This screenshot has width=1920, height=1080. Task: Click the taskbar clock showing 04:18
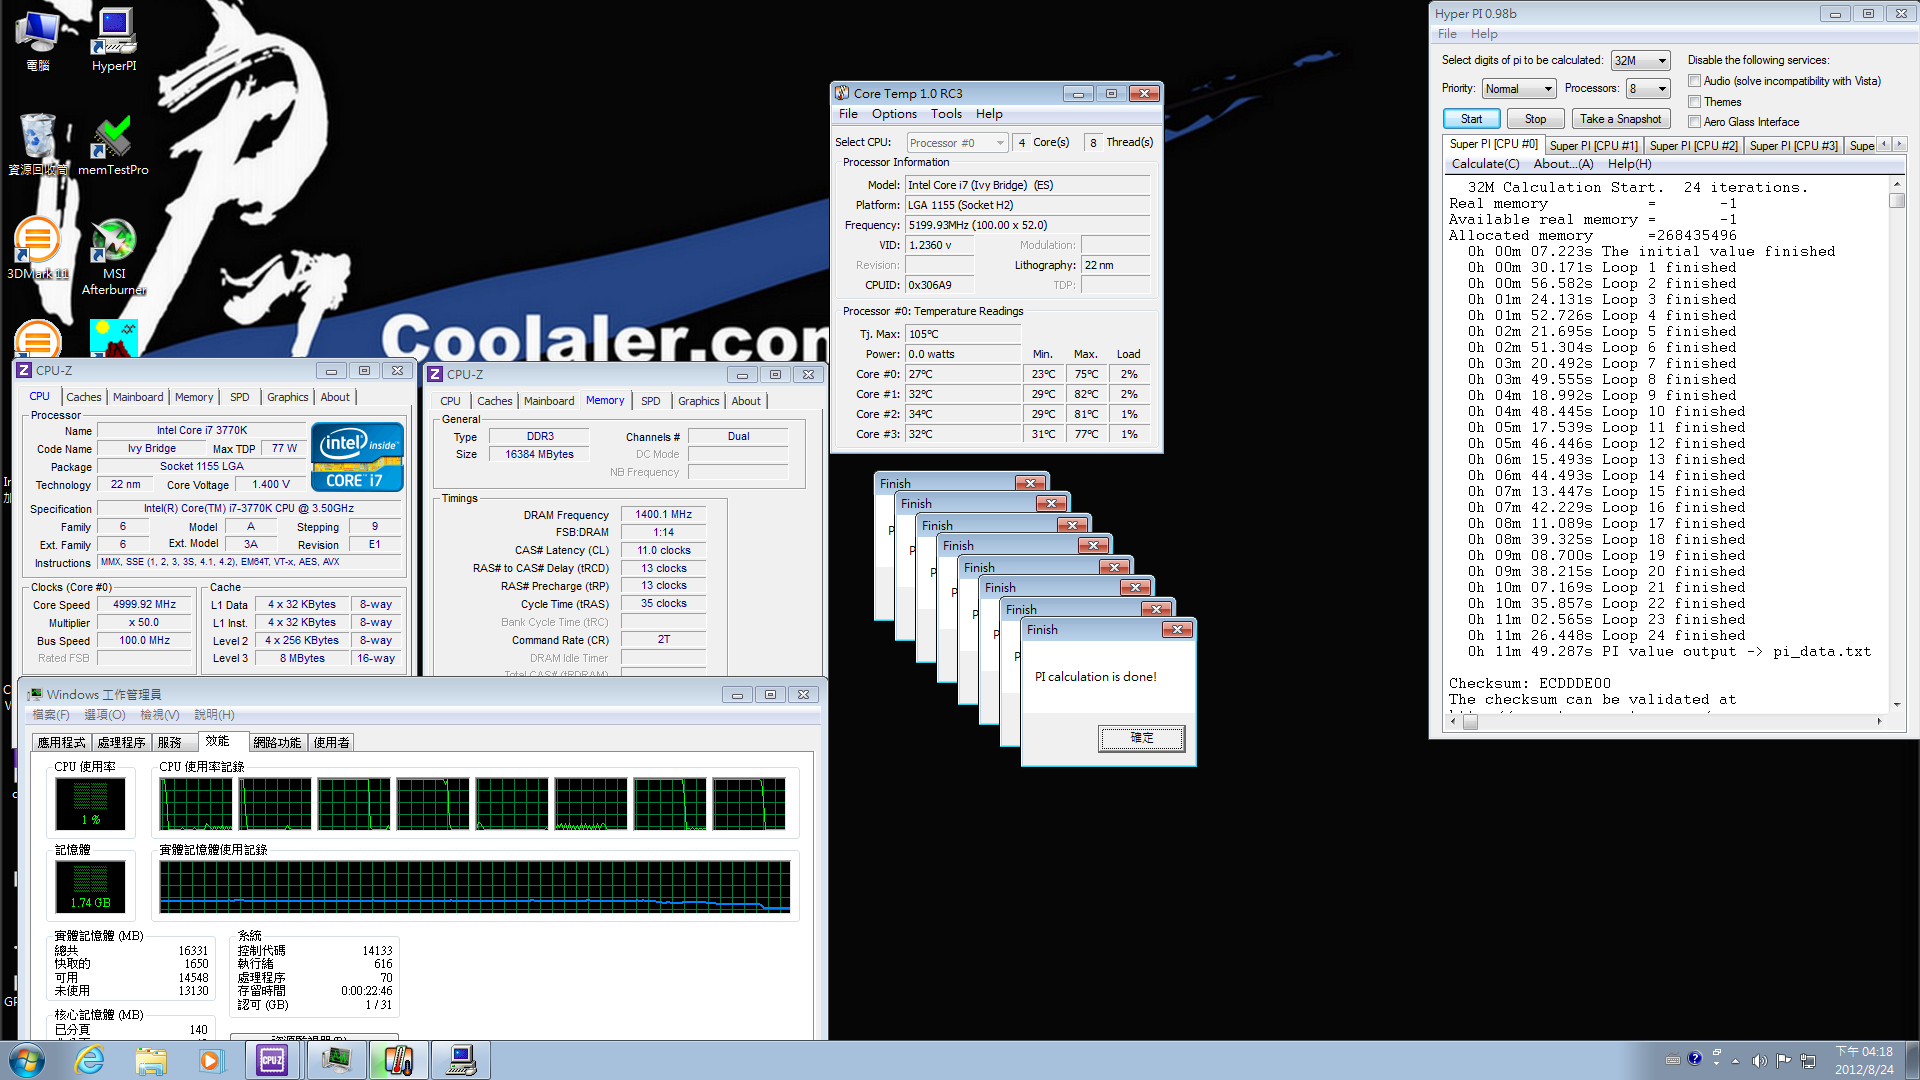click(1864, 1060)
